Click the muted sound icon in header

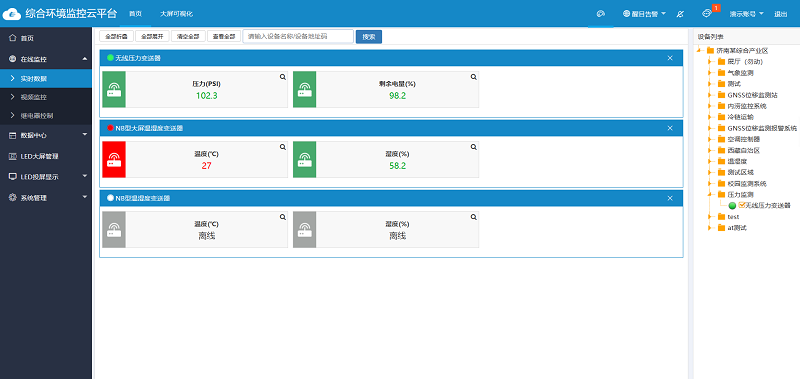[680, 14]
